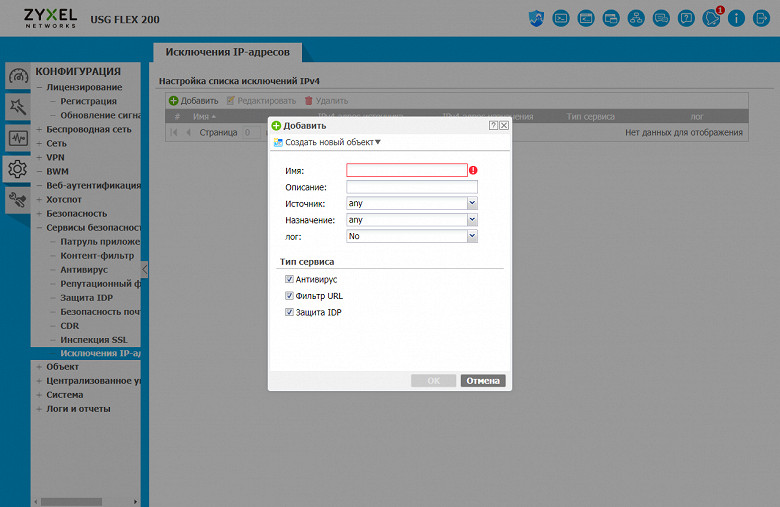Open the CLI window icon
780x507 pixels.
coord(586,19)
